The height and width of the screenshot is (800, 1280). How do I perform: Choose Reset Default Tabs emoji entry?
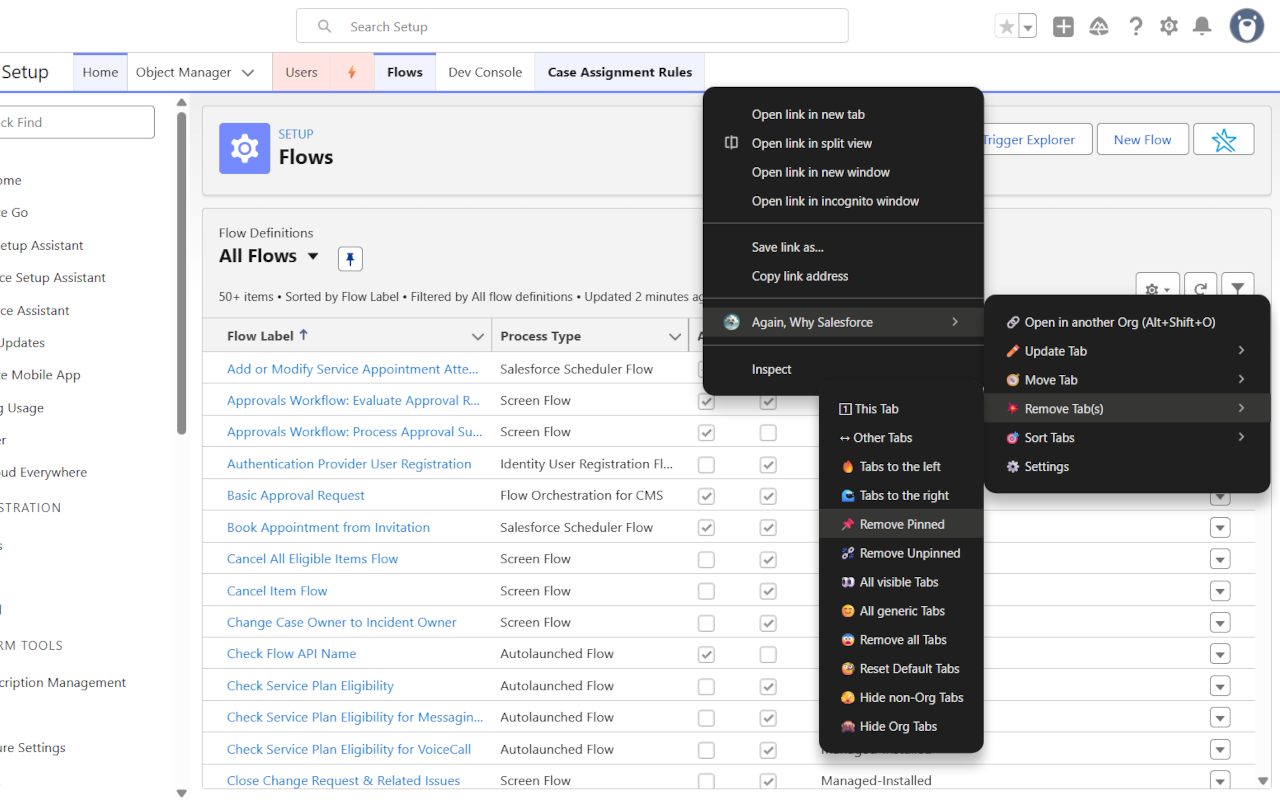click(901, 669)
